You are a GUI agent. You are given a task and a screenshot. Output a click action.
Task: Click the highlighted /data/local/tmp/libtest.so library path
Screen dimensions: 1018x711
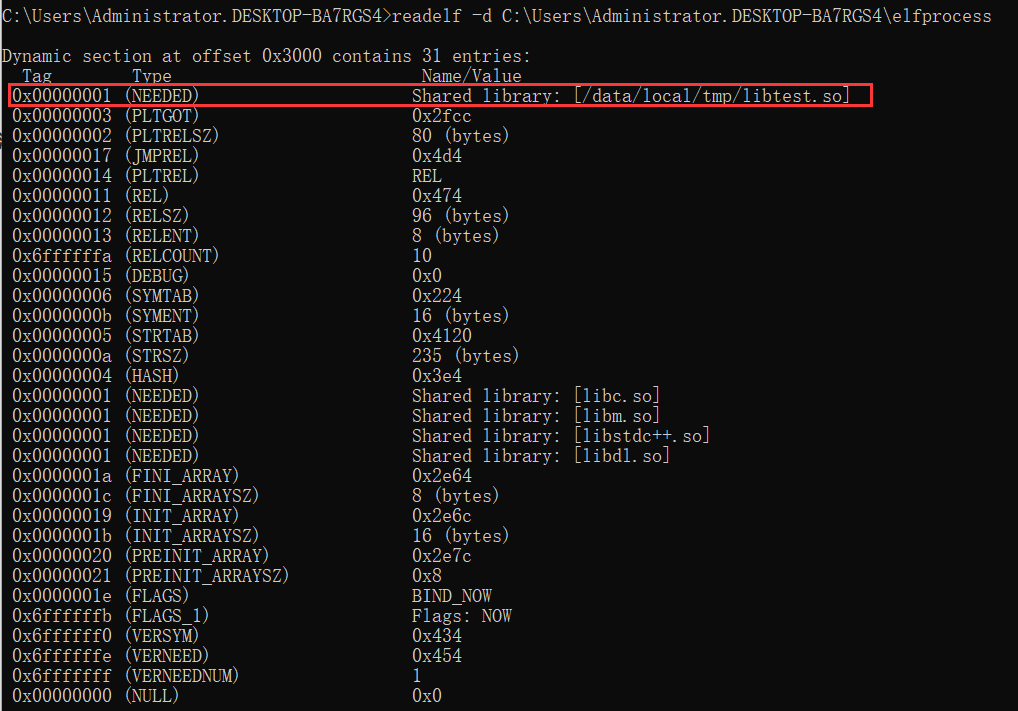click(x=711, y=96)
